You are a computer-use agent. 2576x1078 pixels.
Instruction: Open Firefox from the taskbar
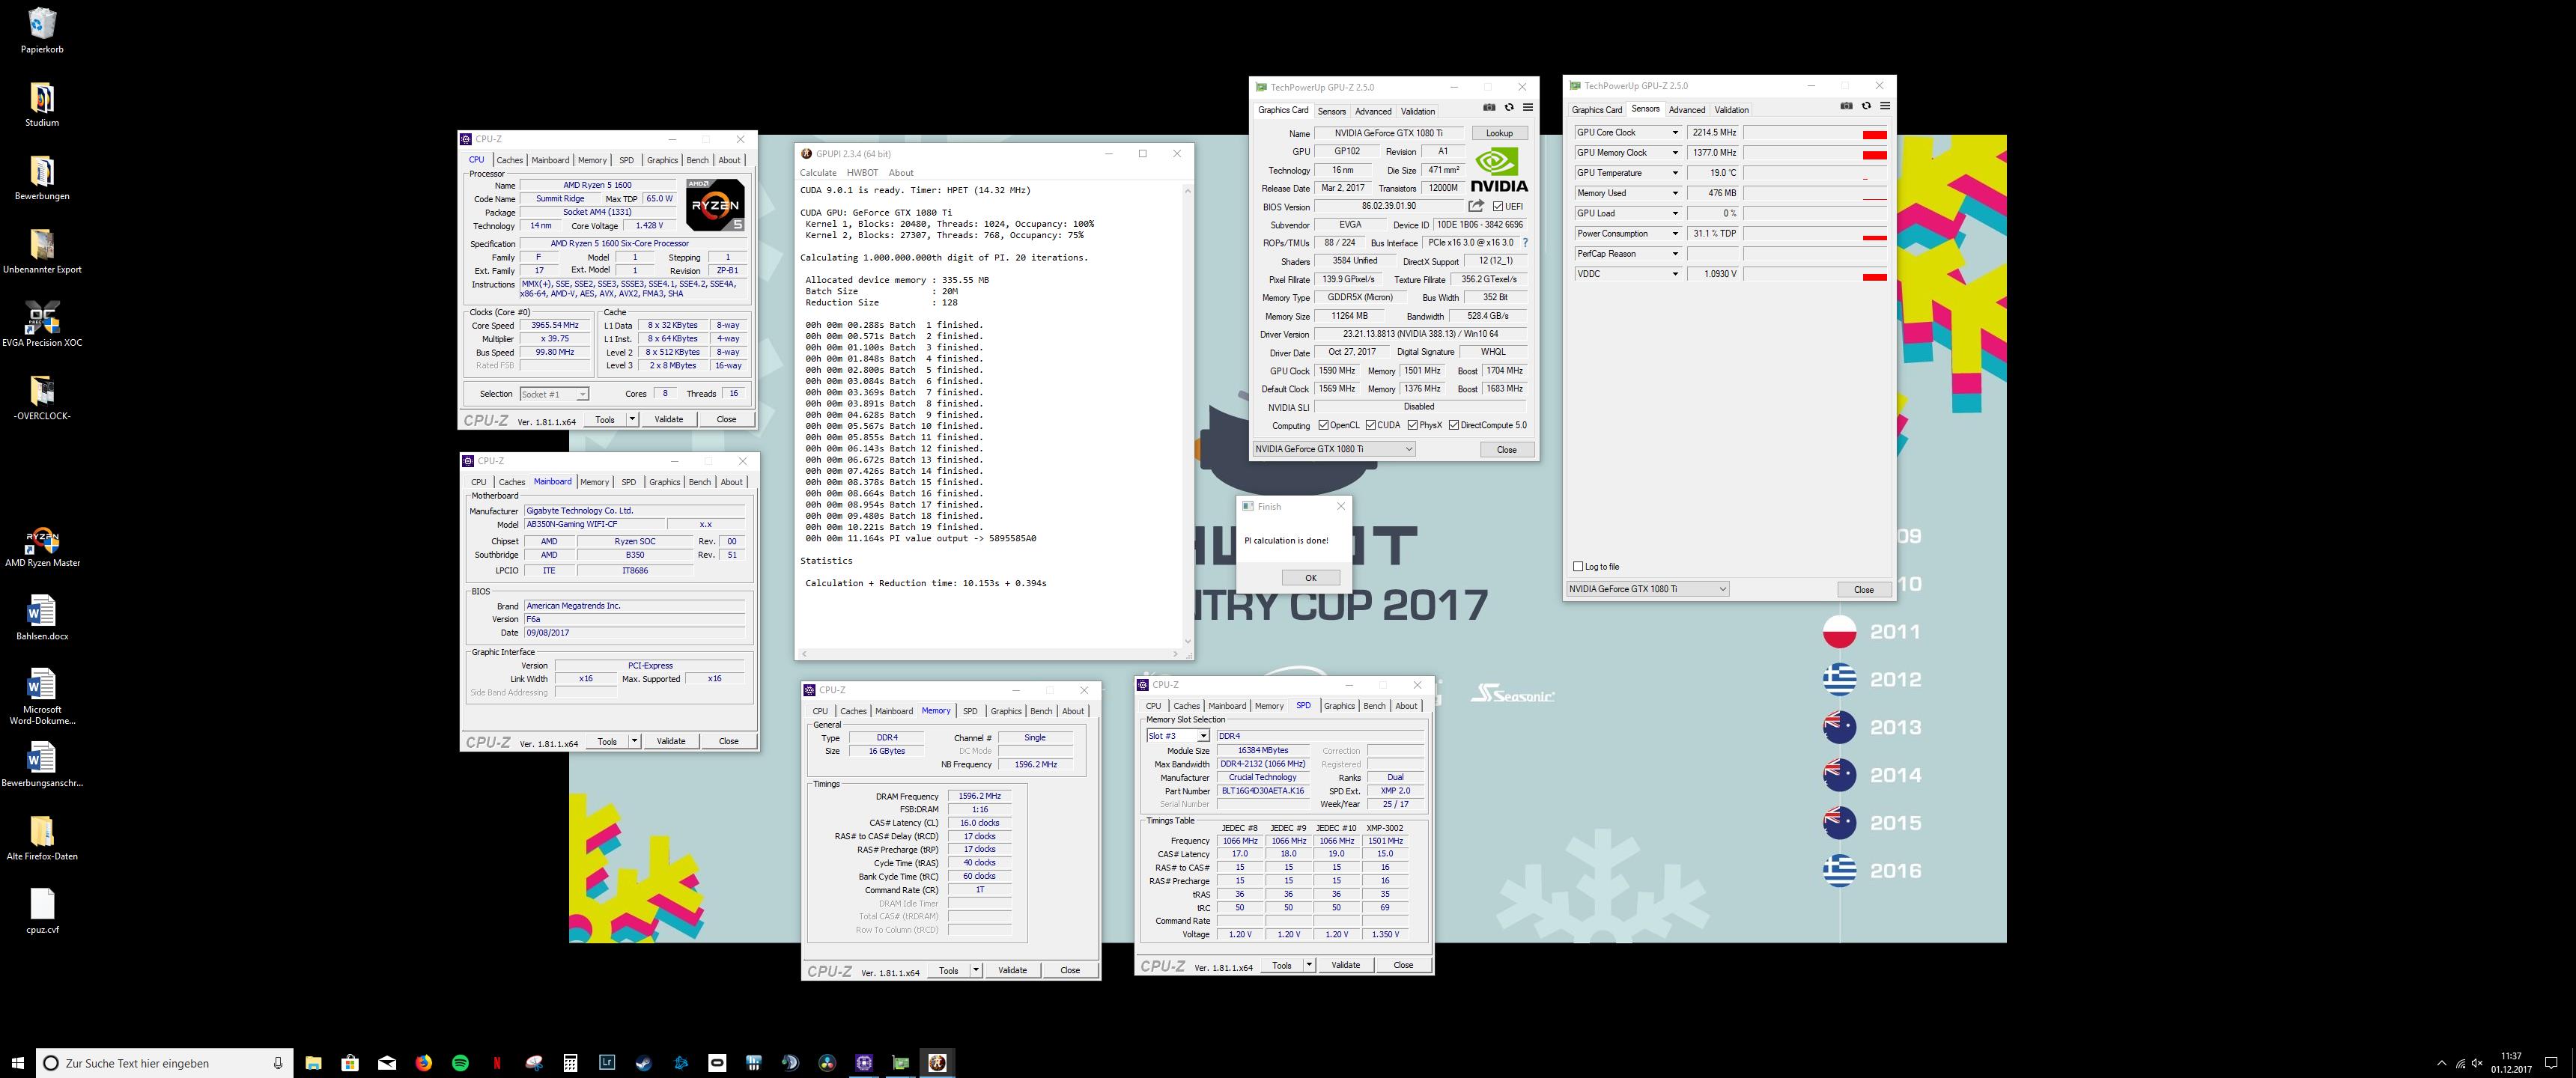424,1063
